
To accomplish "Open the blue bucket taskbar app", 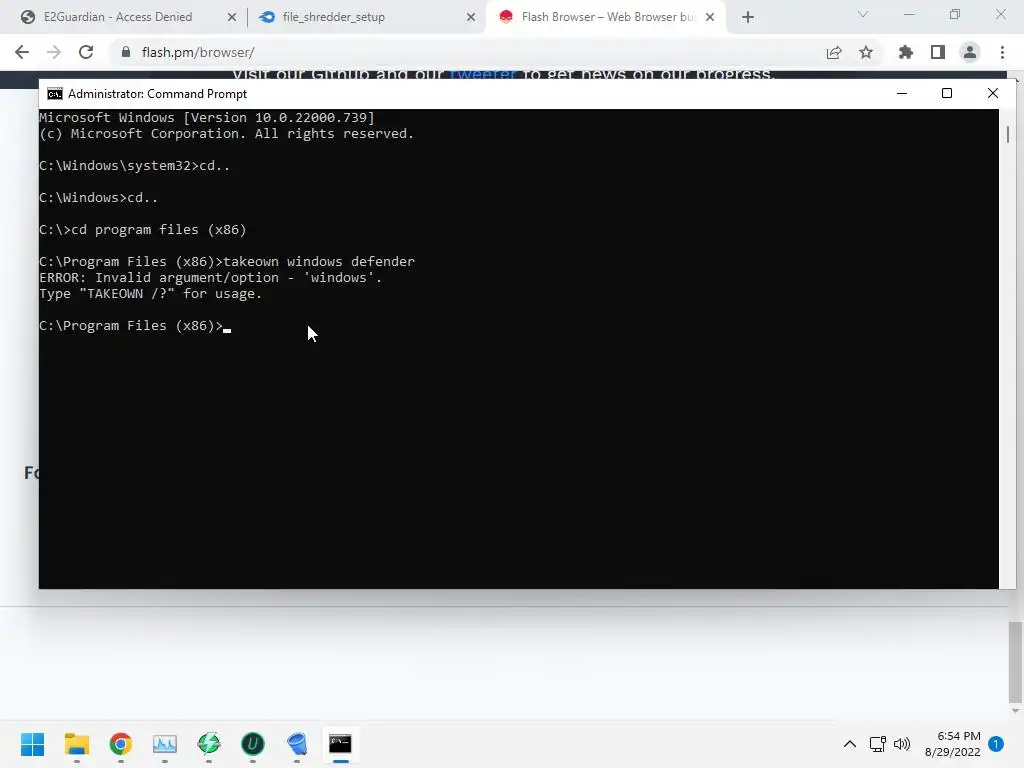I will point(297,744).
